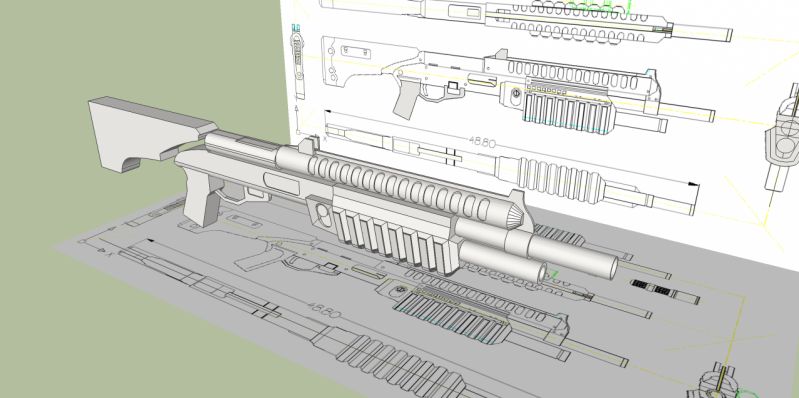Click the 48.80 dimension on the floor drawing
The image size is (799, 398).
point(323,310)
